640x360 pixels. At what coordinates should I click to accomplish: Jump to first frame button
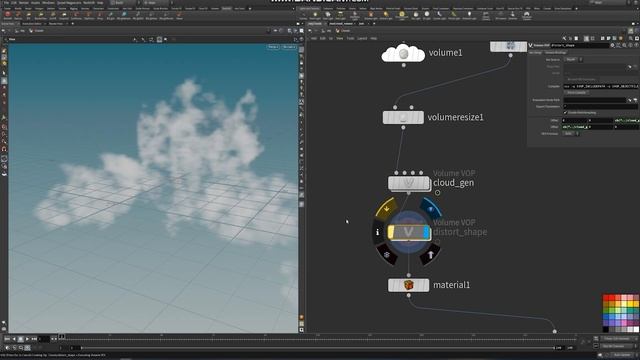[7, 339]
